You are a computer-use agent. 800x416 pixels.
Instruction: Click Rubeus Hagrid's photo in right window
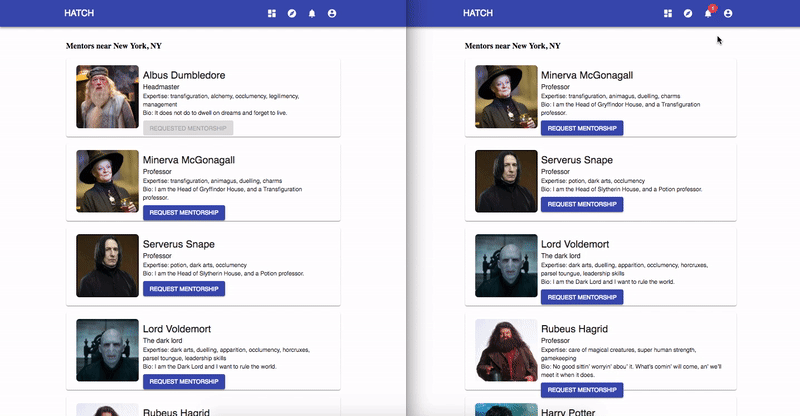tap(506, 350)
